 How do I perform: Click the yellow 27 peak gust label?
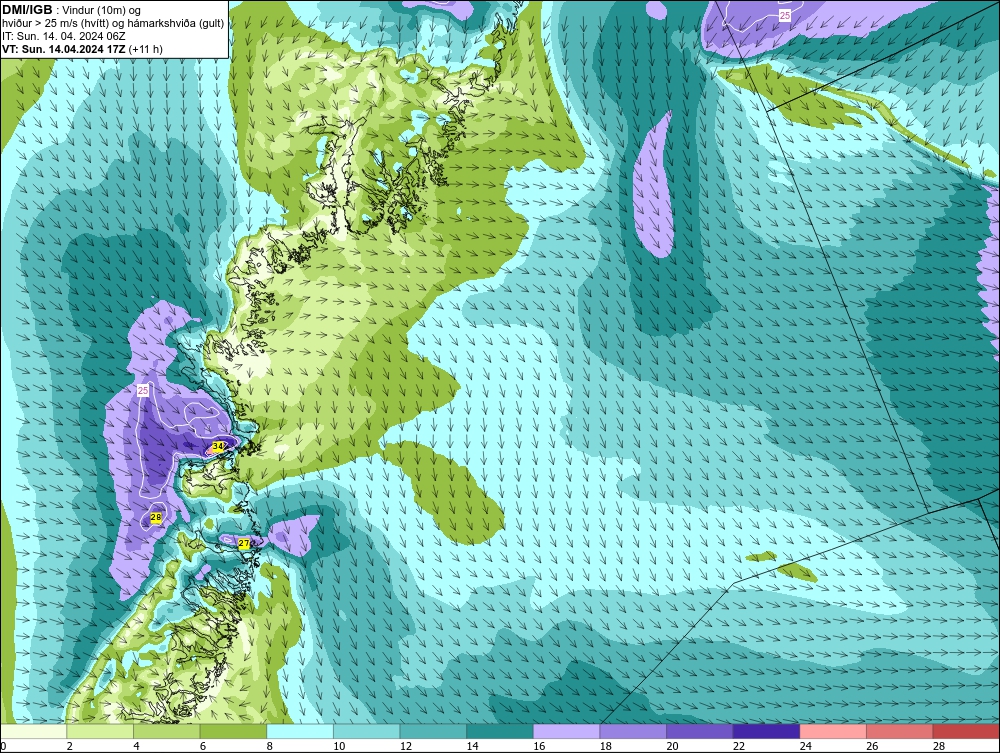pos(244,543)
